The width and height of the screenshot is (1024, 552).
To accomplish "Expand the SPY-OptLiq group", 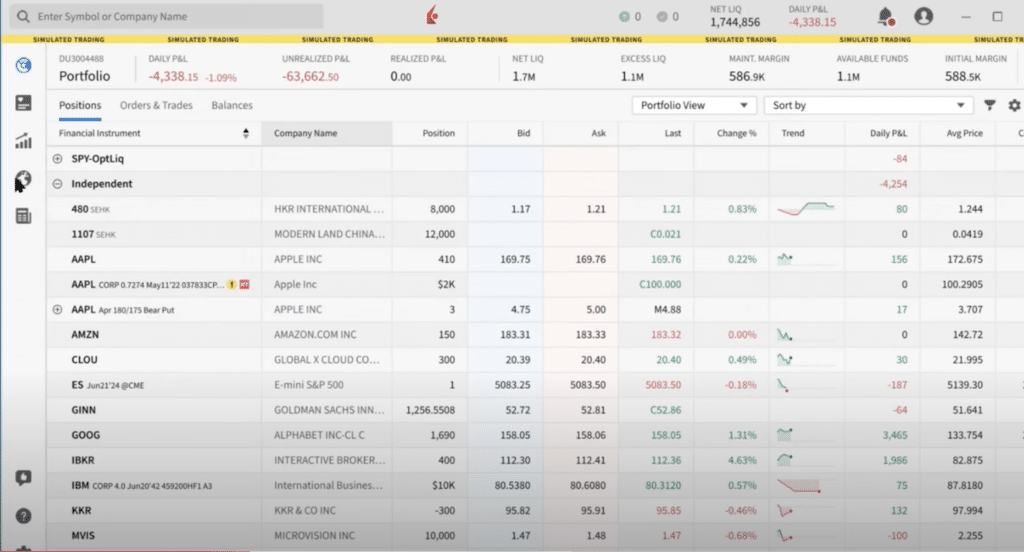I will point(57,159).
